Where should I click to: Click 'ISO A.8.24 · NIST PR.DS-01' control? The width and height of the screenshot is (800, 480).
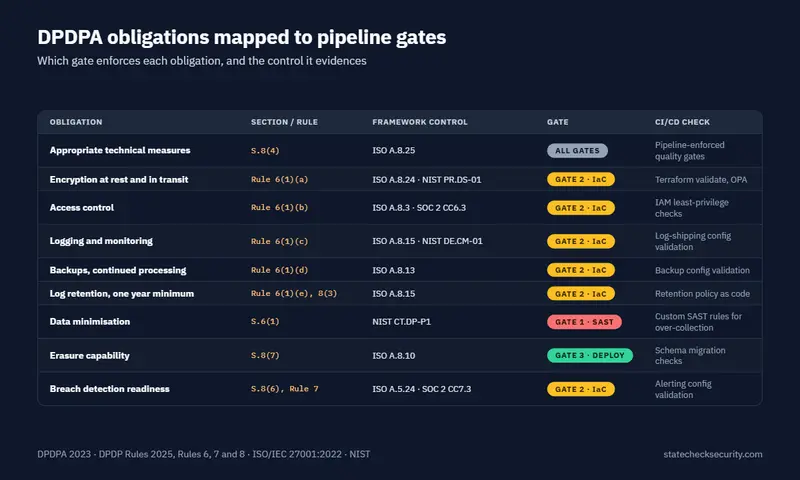(427, 180)
